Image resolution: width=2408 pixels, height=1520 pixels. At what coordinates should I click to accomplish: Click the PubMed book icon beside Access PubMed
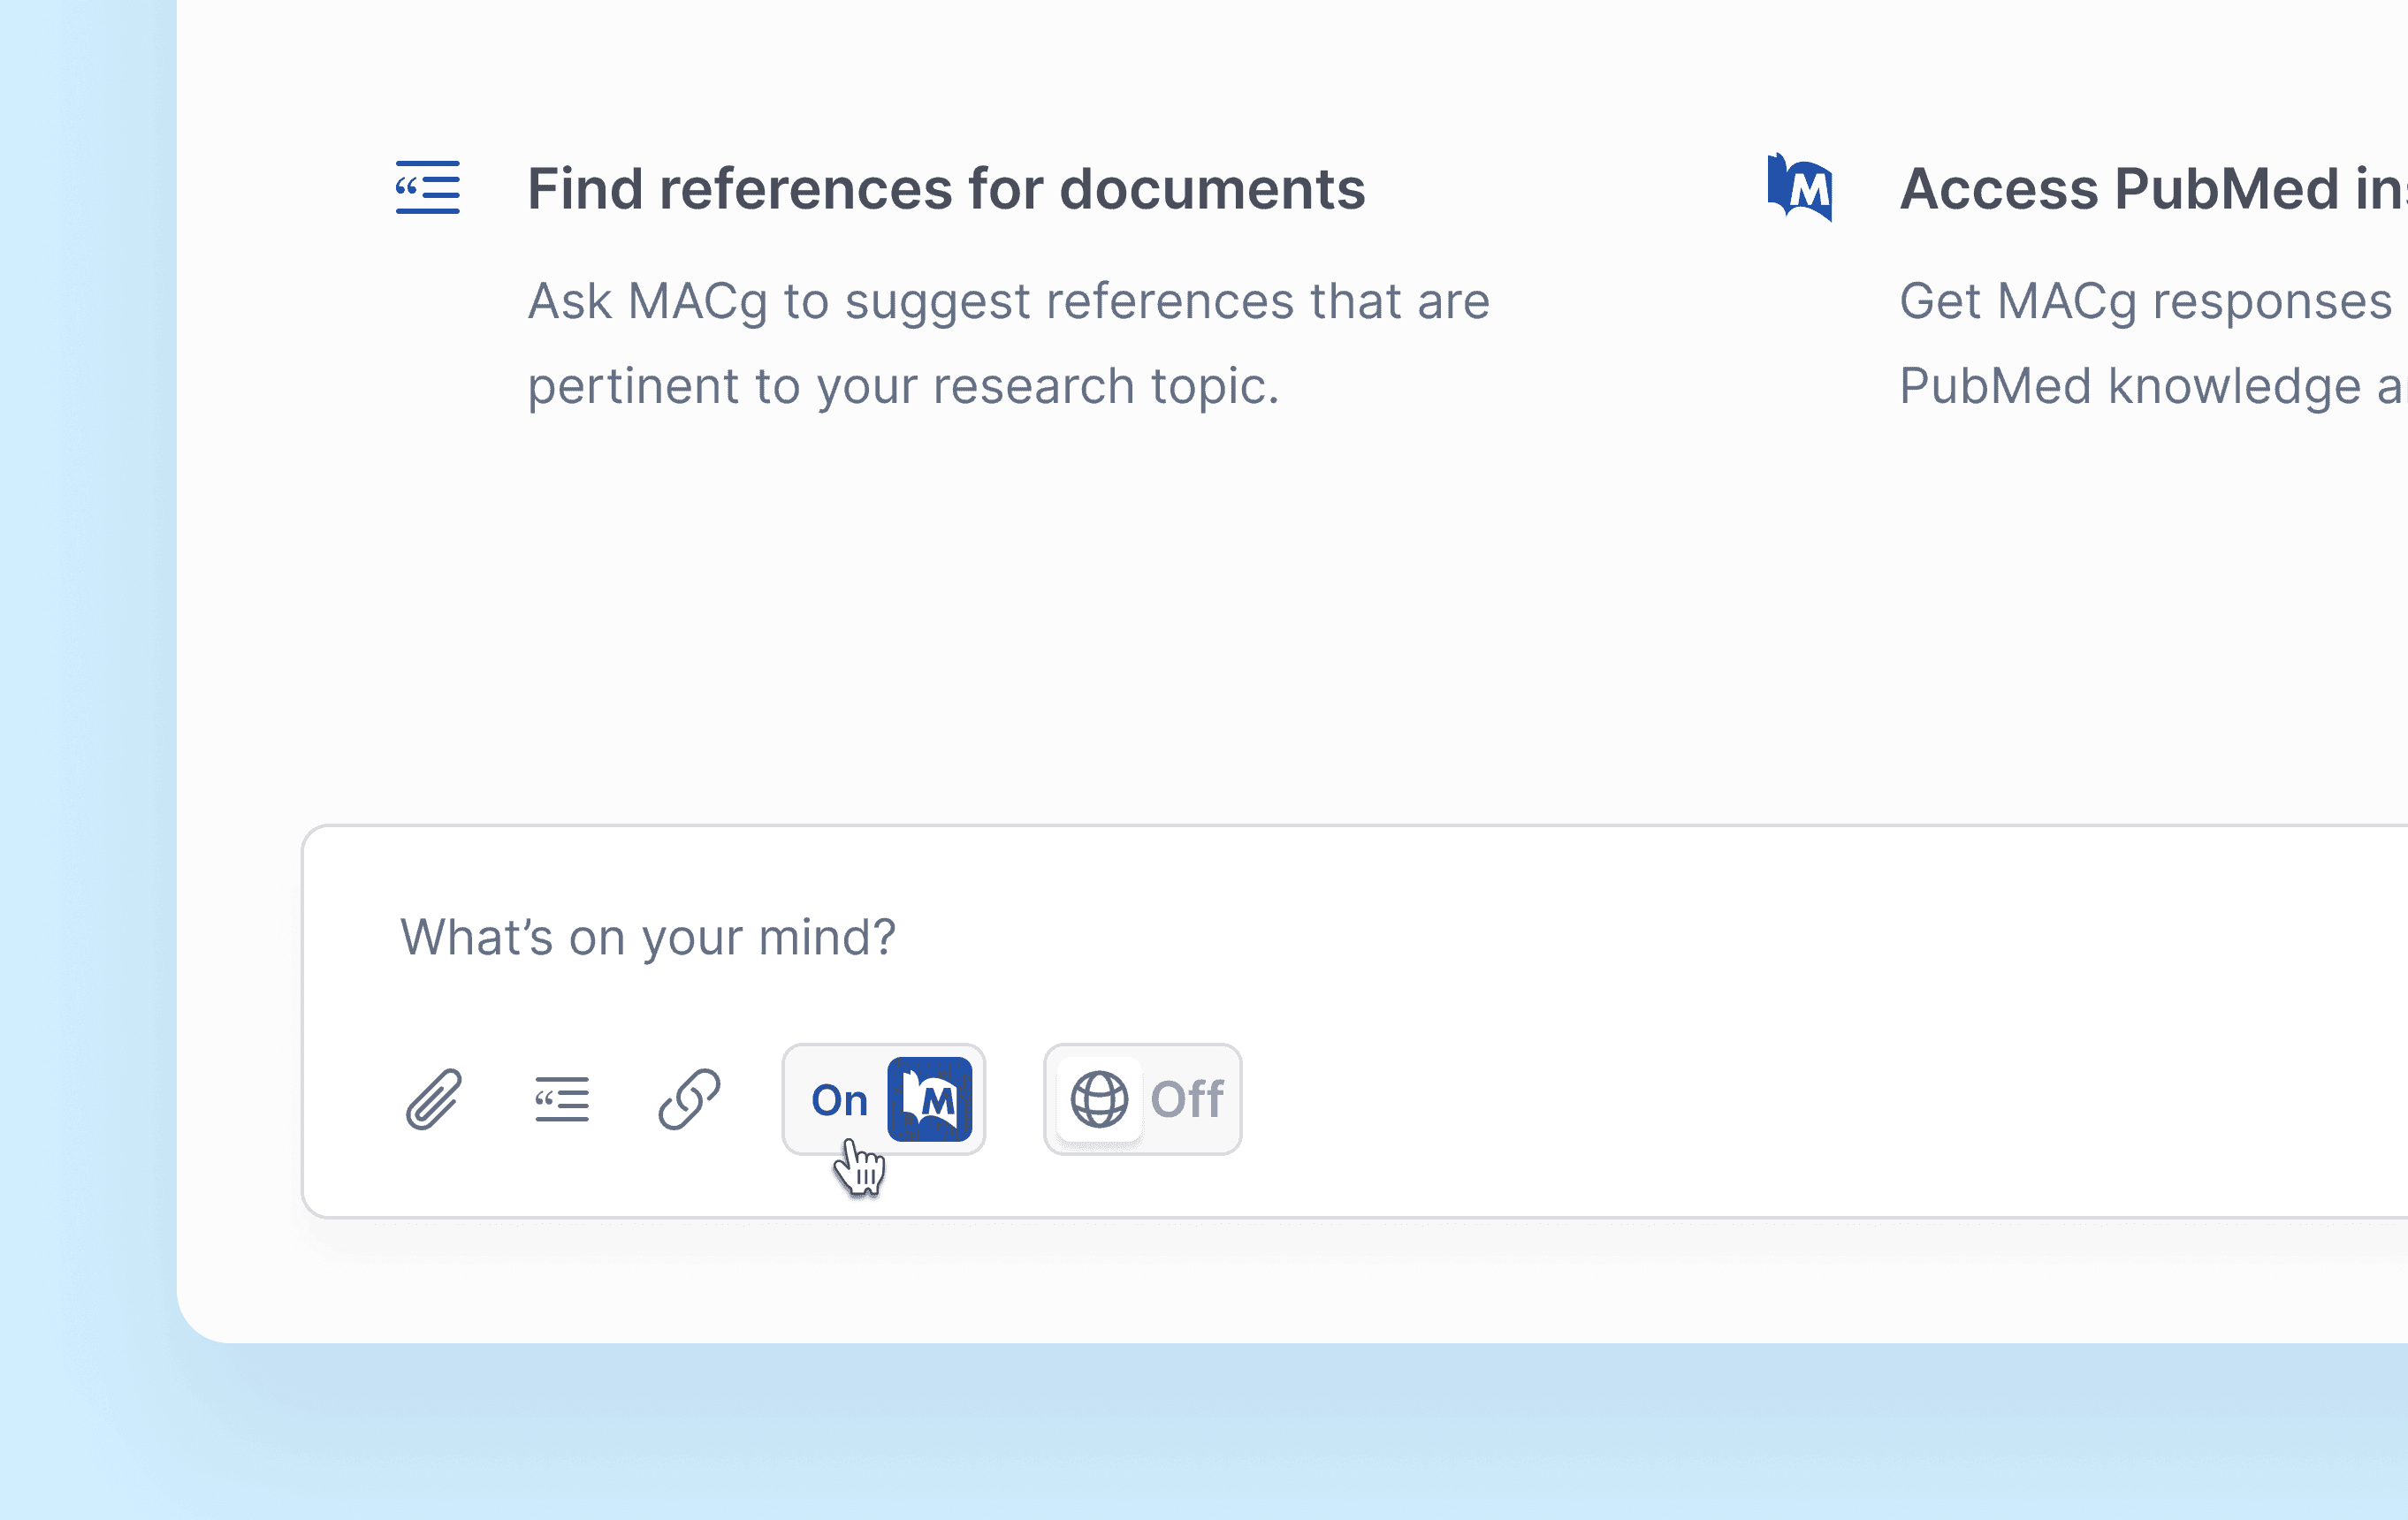click(x=1800, y=188)
